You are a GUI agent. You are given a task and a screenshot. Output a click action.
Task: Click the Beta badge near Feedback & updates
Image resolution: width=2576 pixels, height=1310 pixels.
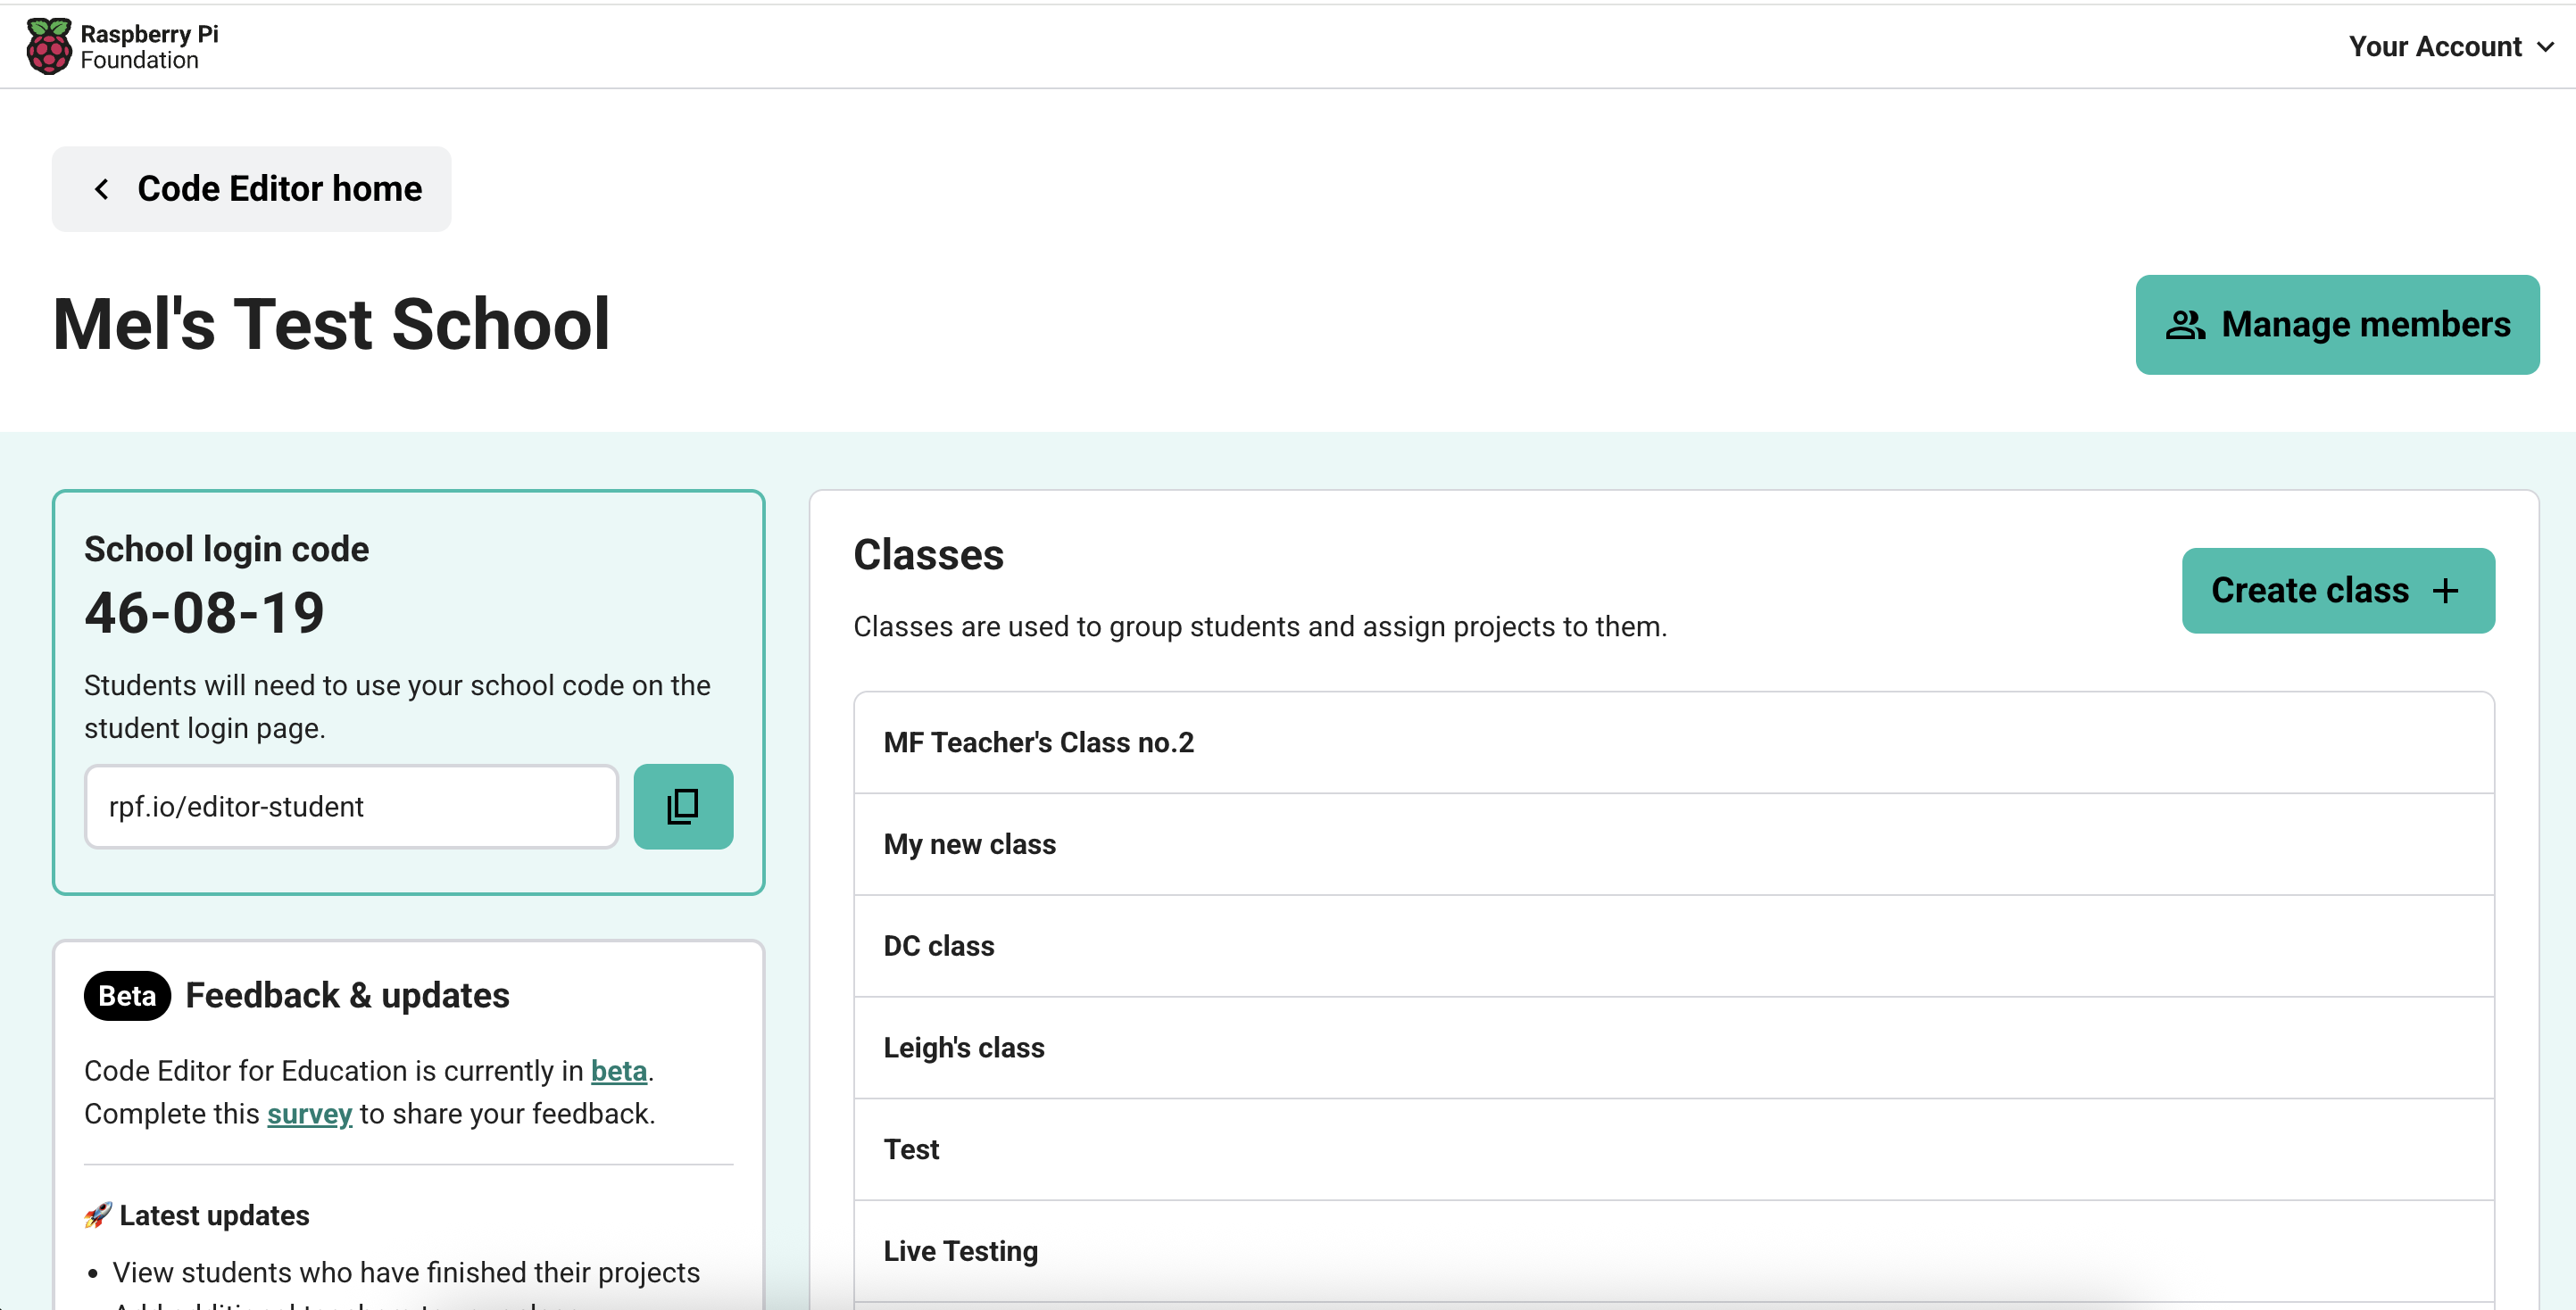[125, 995]
